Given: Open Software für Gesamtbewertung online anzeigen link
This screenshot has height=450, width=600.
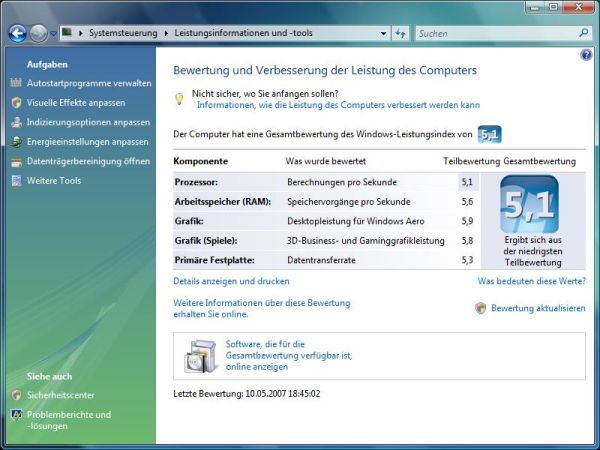Looking at the screenshot, I should click(289, 355).
